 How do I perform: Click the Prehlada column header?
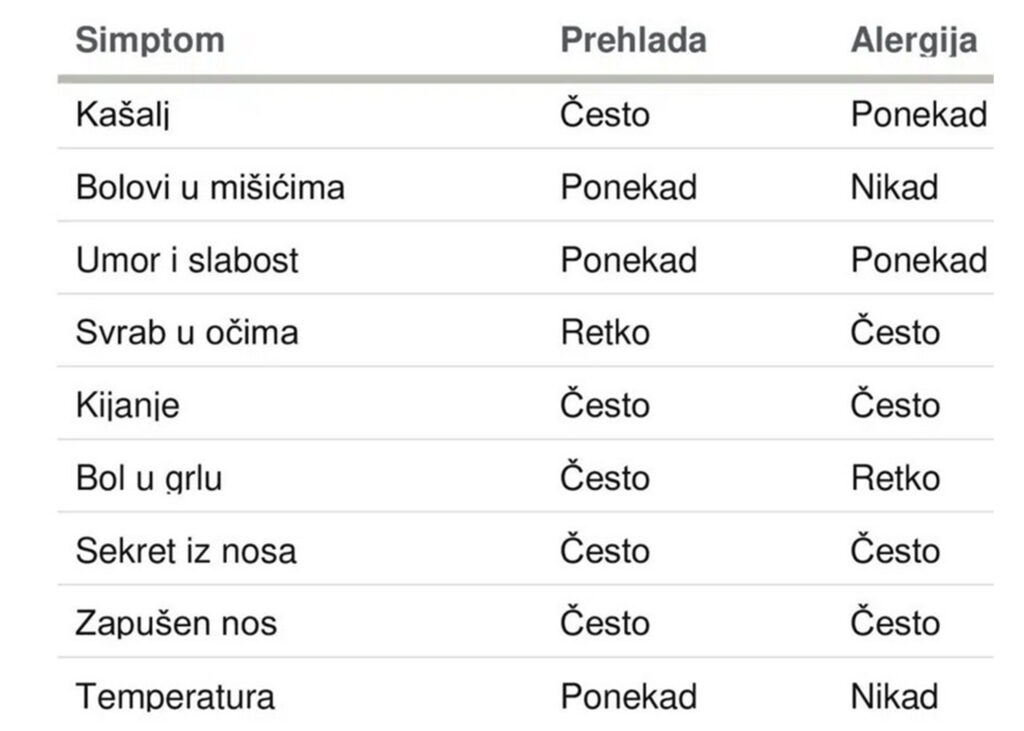tap(633, 40)
